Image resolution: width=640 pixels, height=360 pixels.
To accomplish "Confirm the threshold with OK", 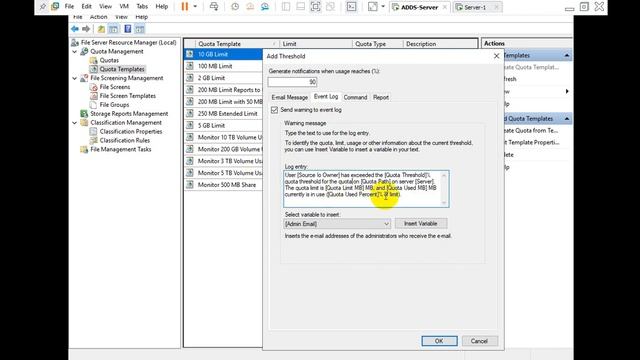I will [439, 341].
